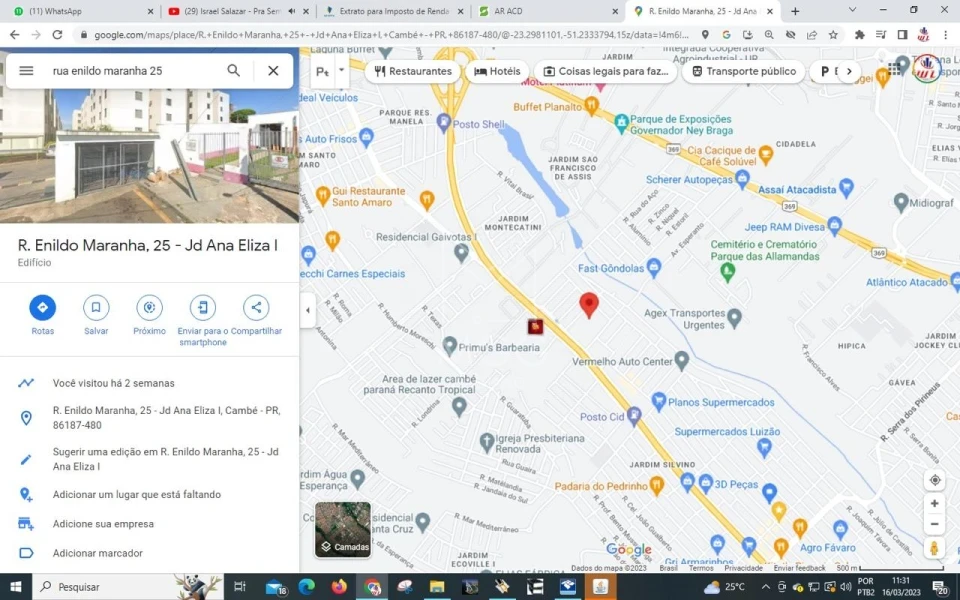Image resolution: width=960 pixels, height=600 pixels.
Task: Switch to the WhatsApp browser tab
Action: coord(83,11)
